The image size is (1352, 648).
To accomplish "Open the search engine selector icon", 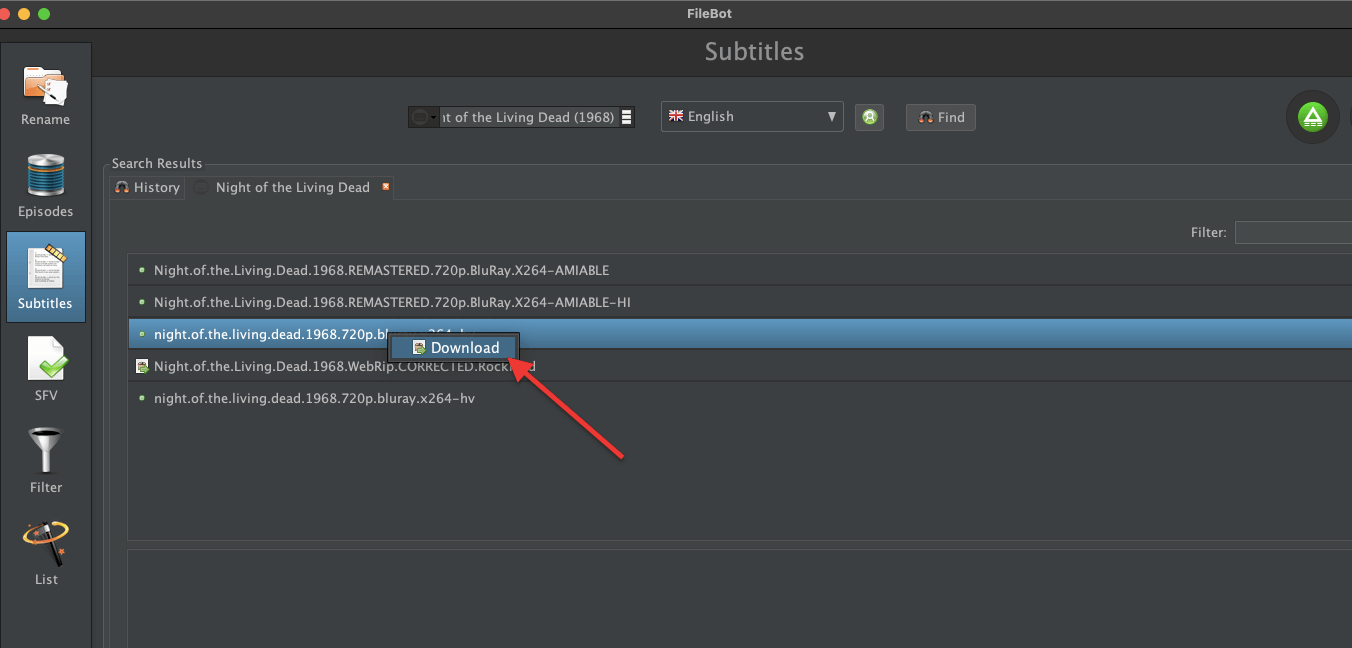I will [424, 117].
